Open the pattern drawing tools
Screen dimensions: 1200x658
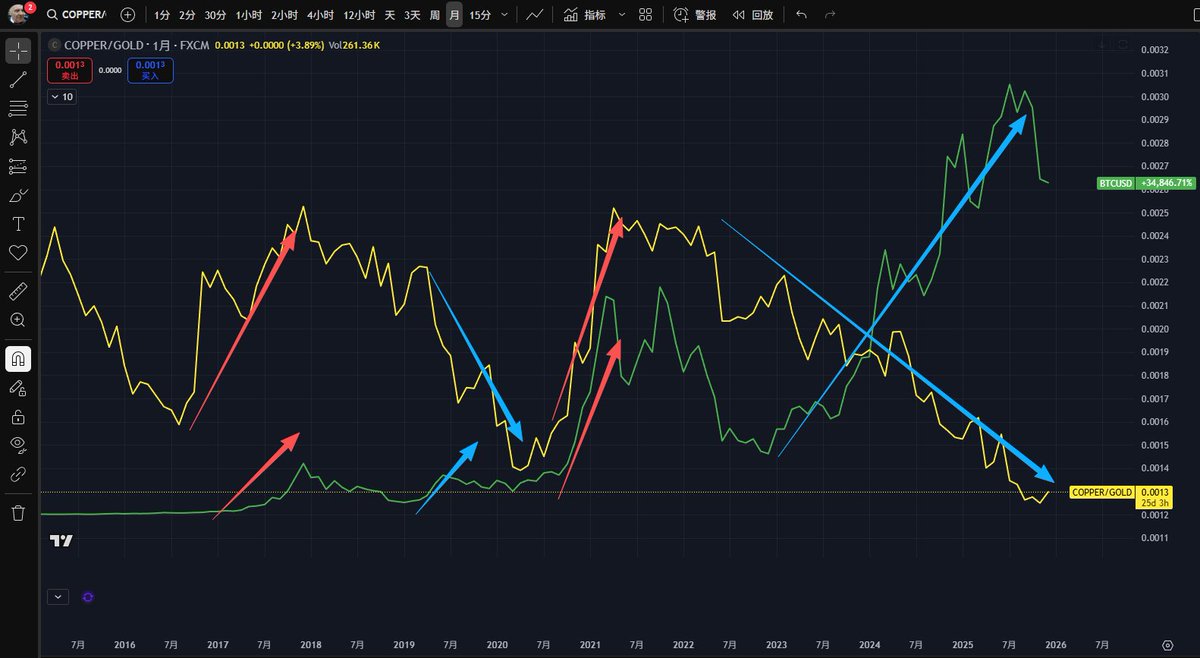pyautogui.click(x=18, y=137)
